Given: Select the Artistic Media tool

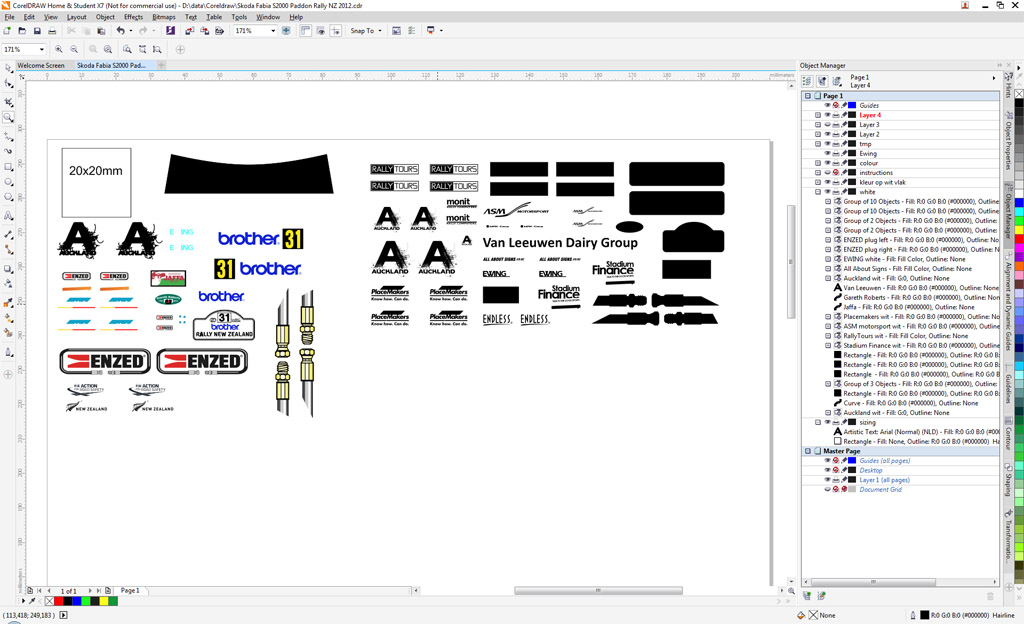Looking at the screenshot, I should coord(8,151).
